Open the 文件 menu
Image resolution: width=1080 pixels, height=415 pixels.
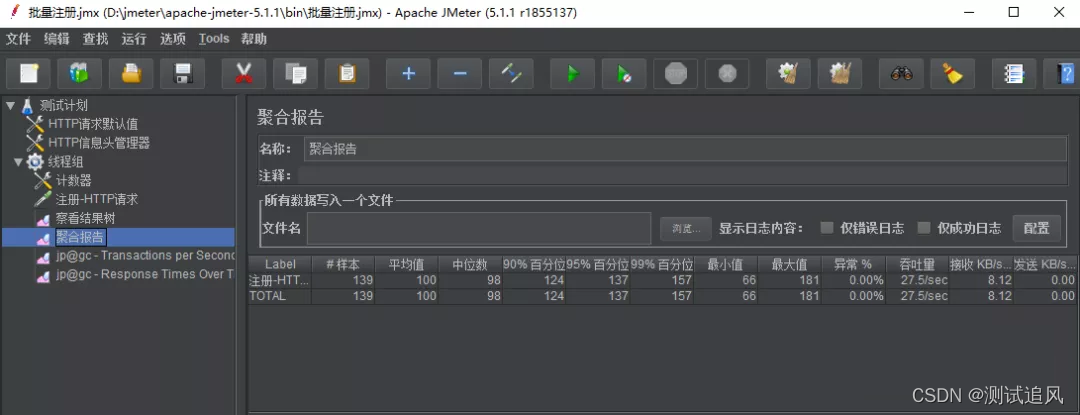coord(19,39)
